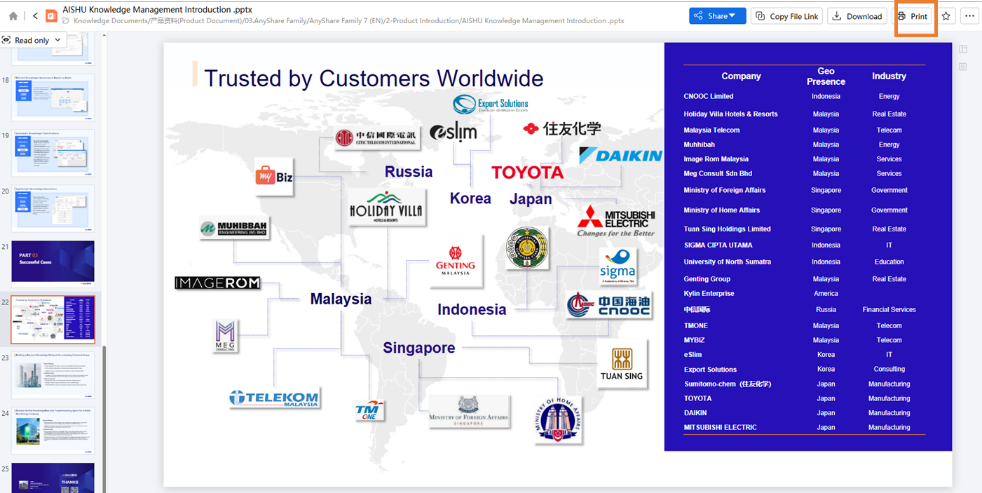Open the more options ellipsis menu
The width and height of the screenshot is (982, 493).
pos(970,16)
